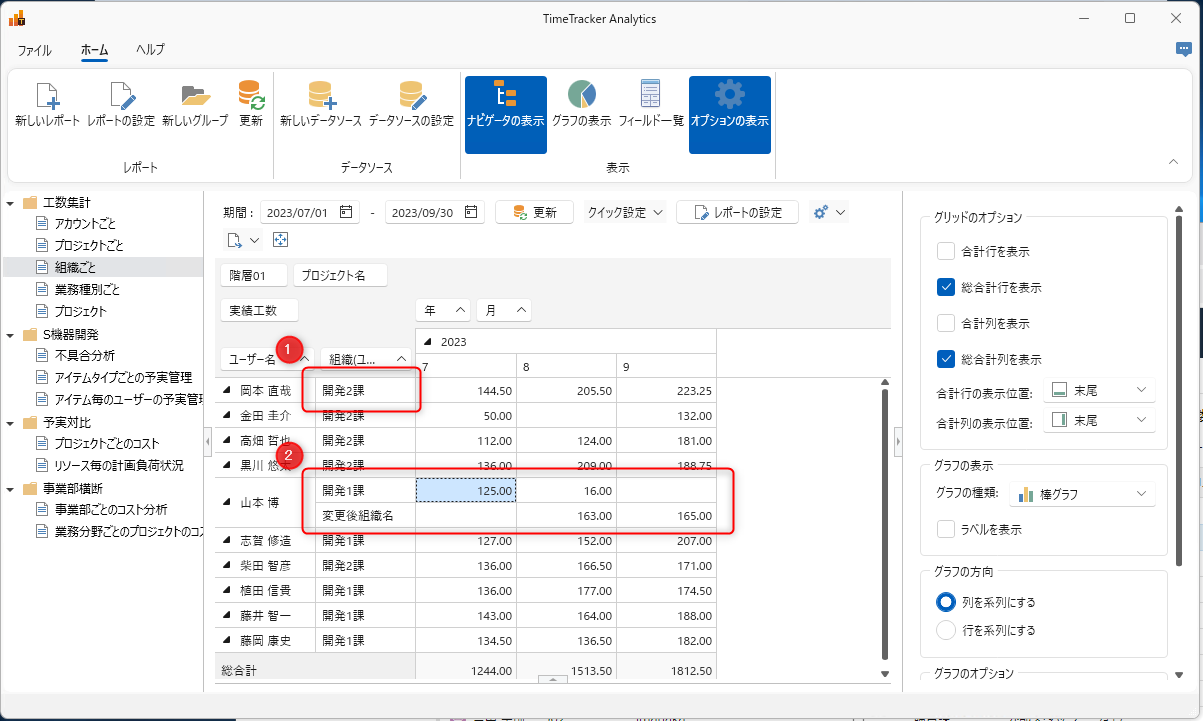
Task: Select the 行を系列にする radio button
Action: pyautogui.click(x=946, y=630)
